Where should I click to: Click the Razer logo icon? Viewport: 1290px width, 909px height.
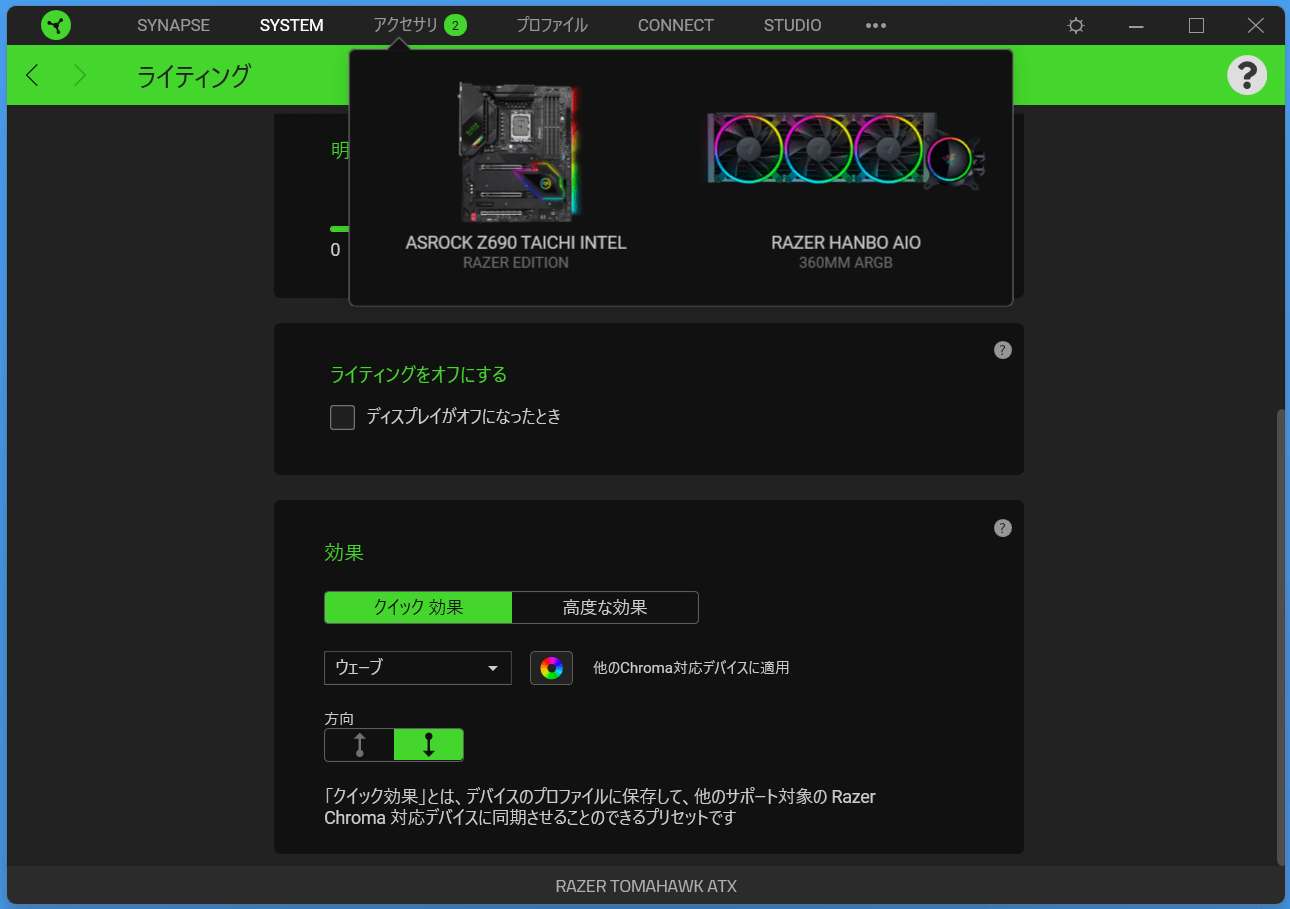click(x=56, y=25)
